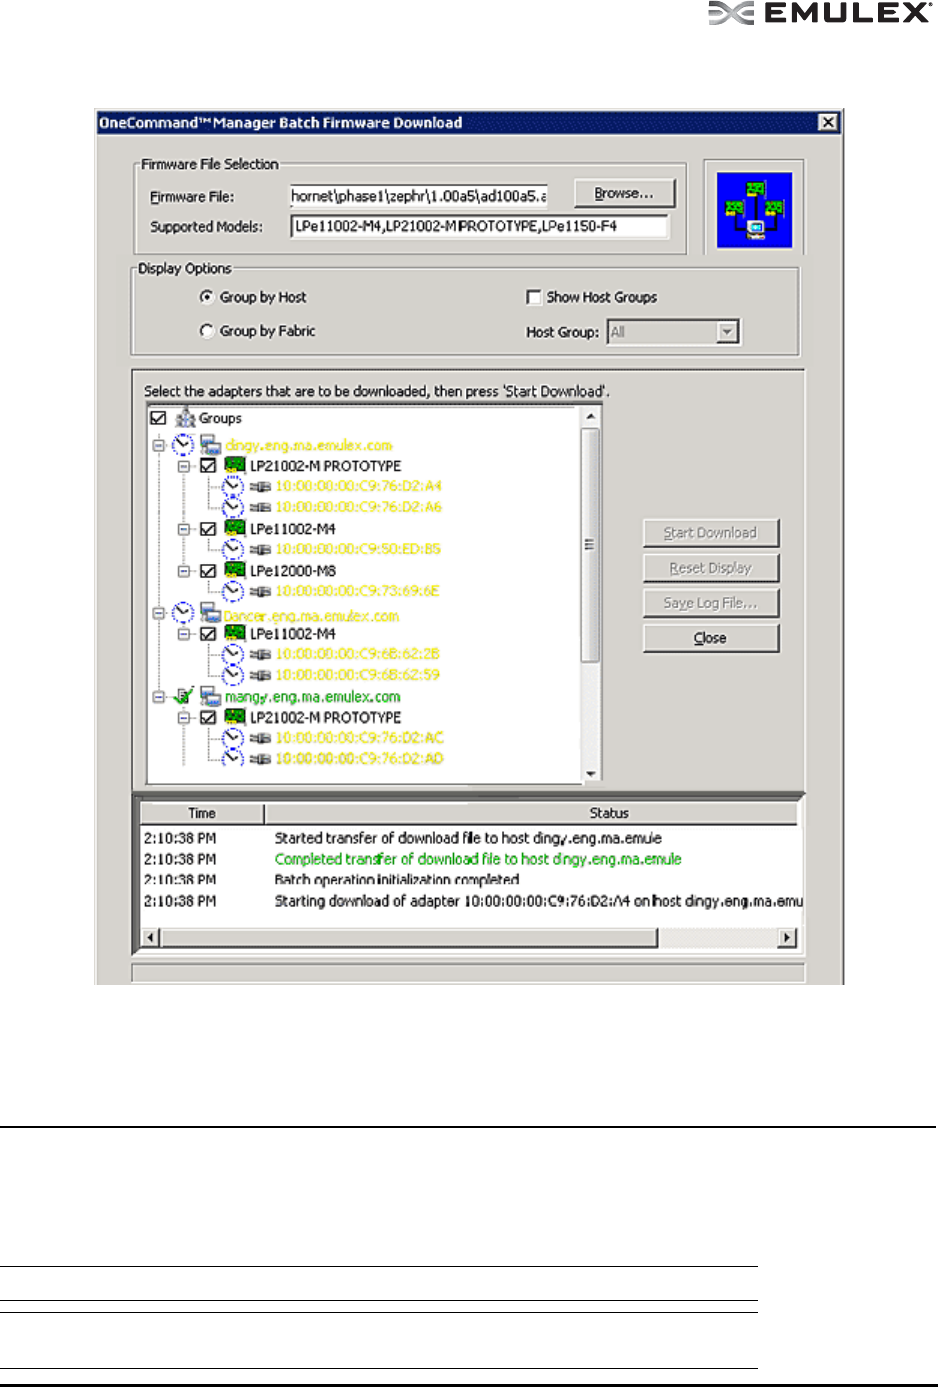Click pending clock icon for port C9:50:ED:B5
This screenshot has width=938, height=1387.
pos(232,549)
